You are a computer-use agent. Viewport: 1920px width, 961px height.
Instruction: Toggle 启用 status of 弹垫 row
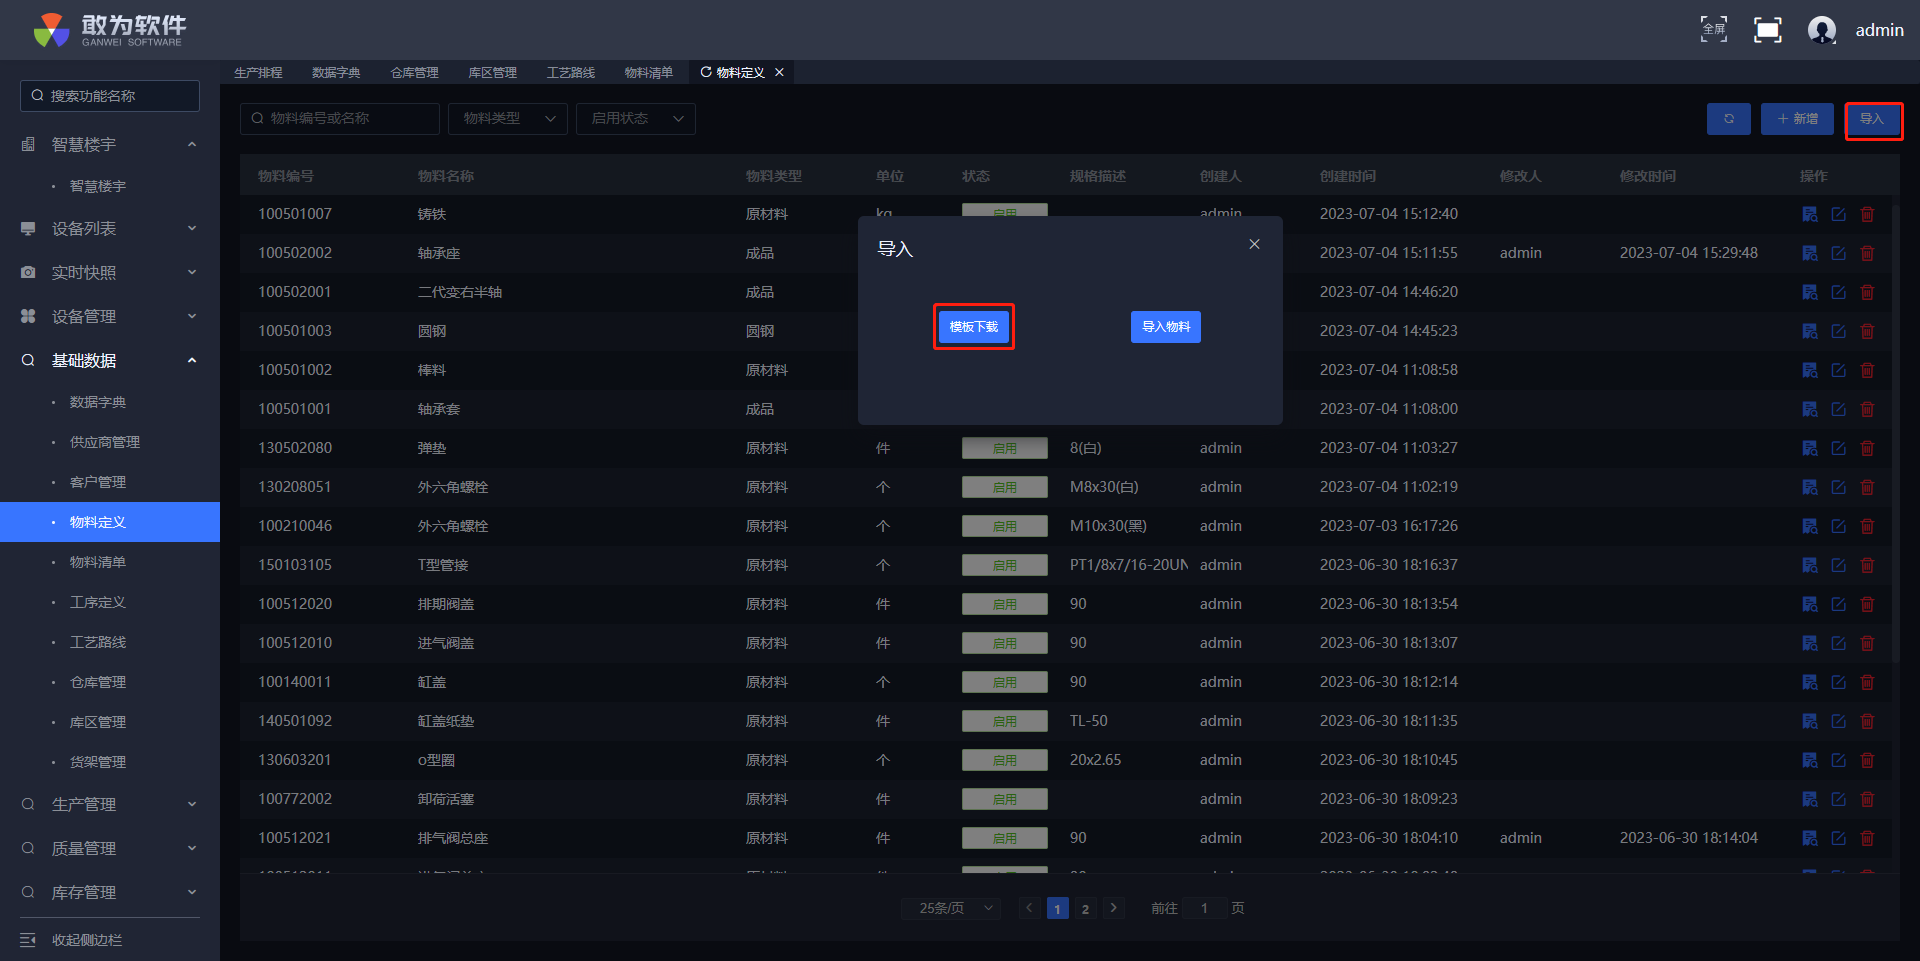coord(1004,448)
